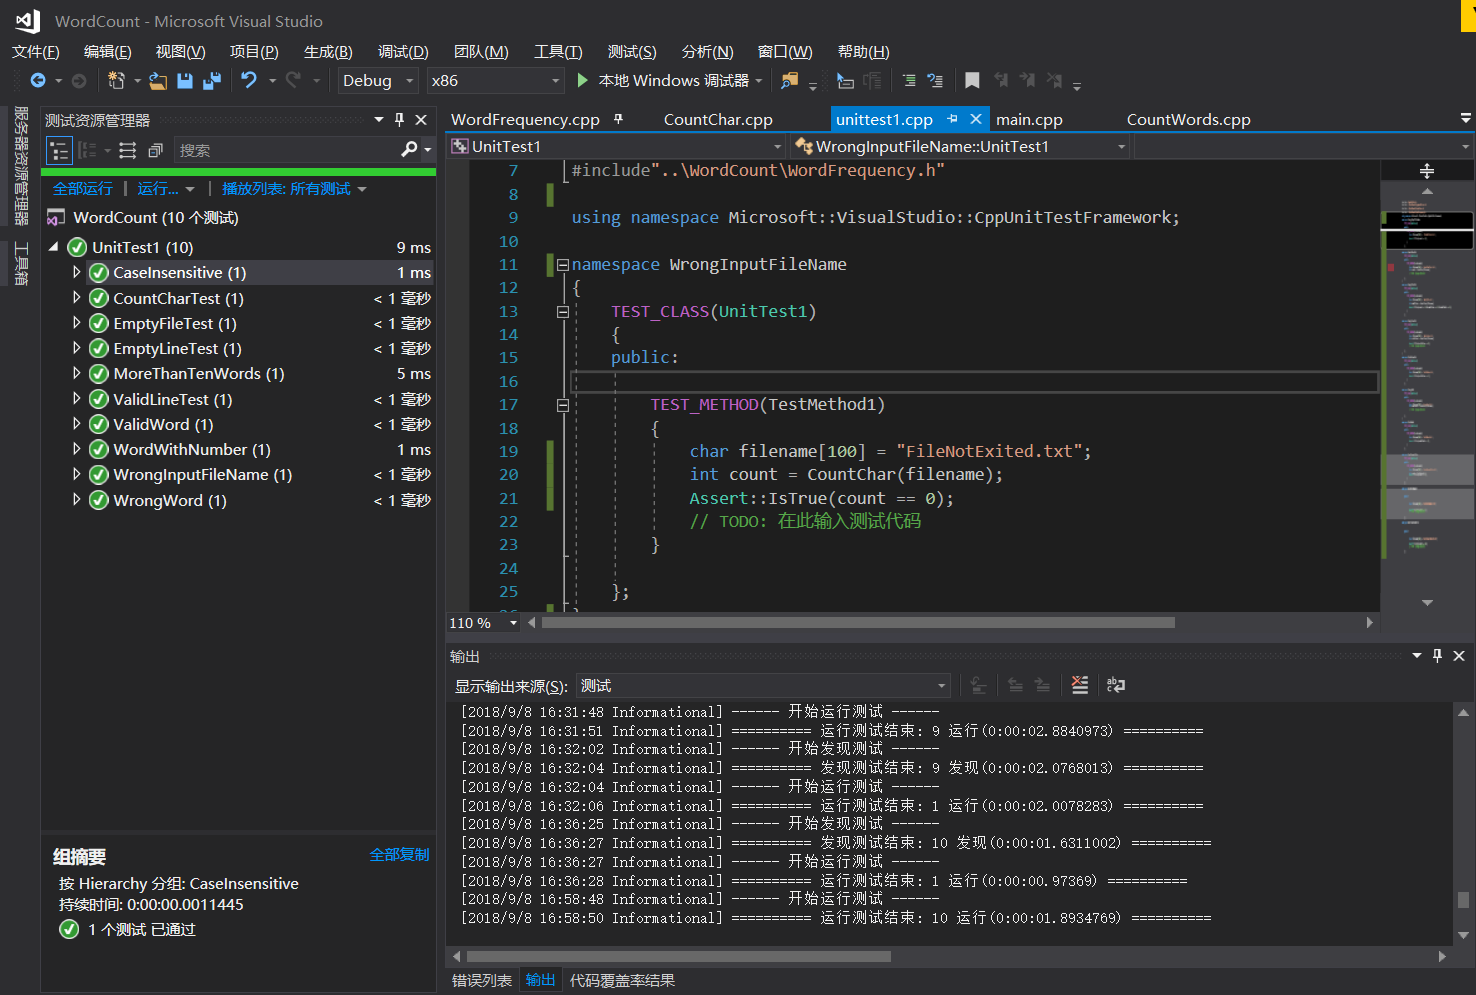The image size is (1476, 995).
Task: Open the 工具箱 side tab
Action: tap(21, 263)
